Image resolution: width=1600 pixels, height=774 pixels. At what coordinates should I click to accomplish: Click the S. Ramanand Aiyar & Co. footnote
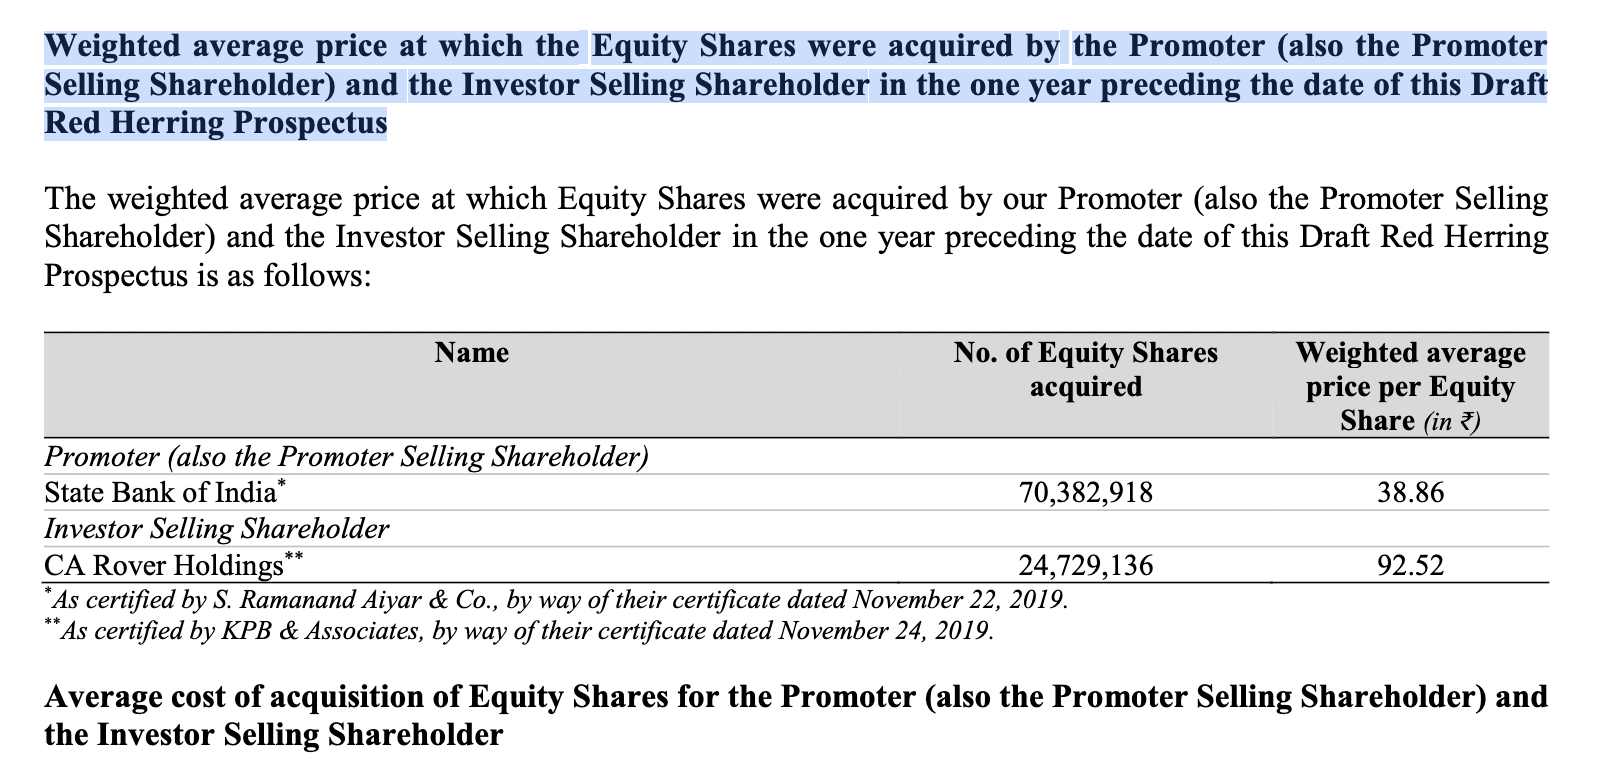click(x=557, y=600)
